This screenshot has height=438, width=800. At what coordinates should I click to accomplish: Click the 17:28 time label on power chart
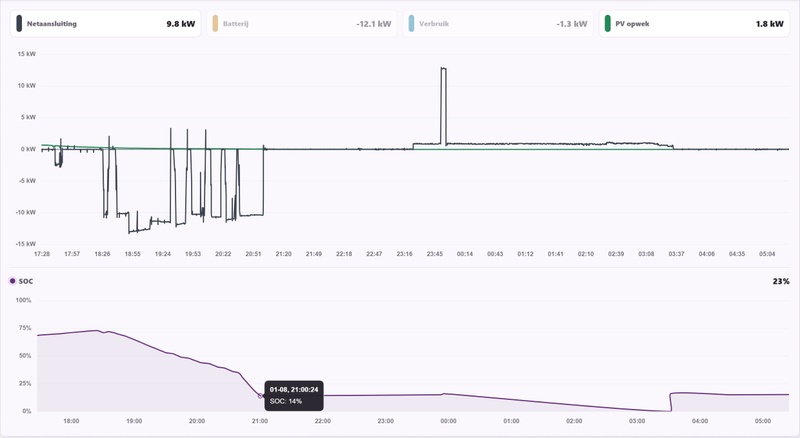click(42, 254)
